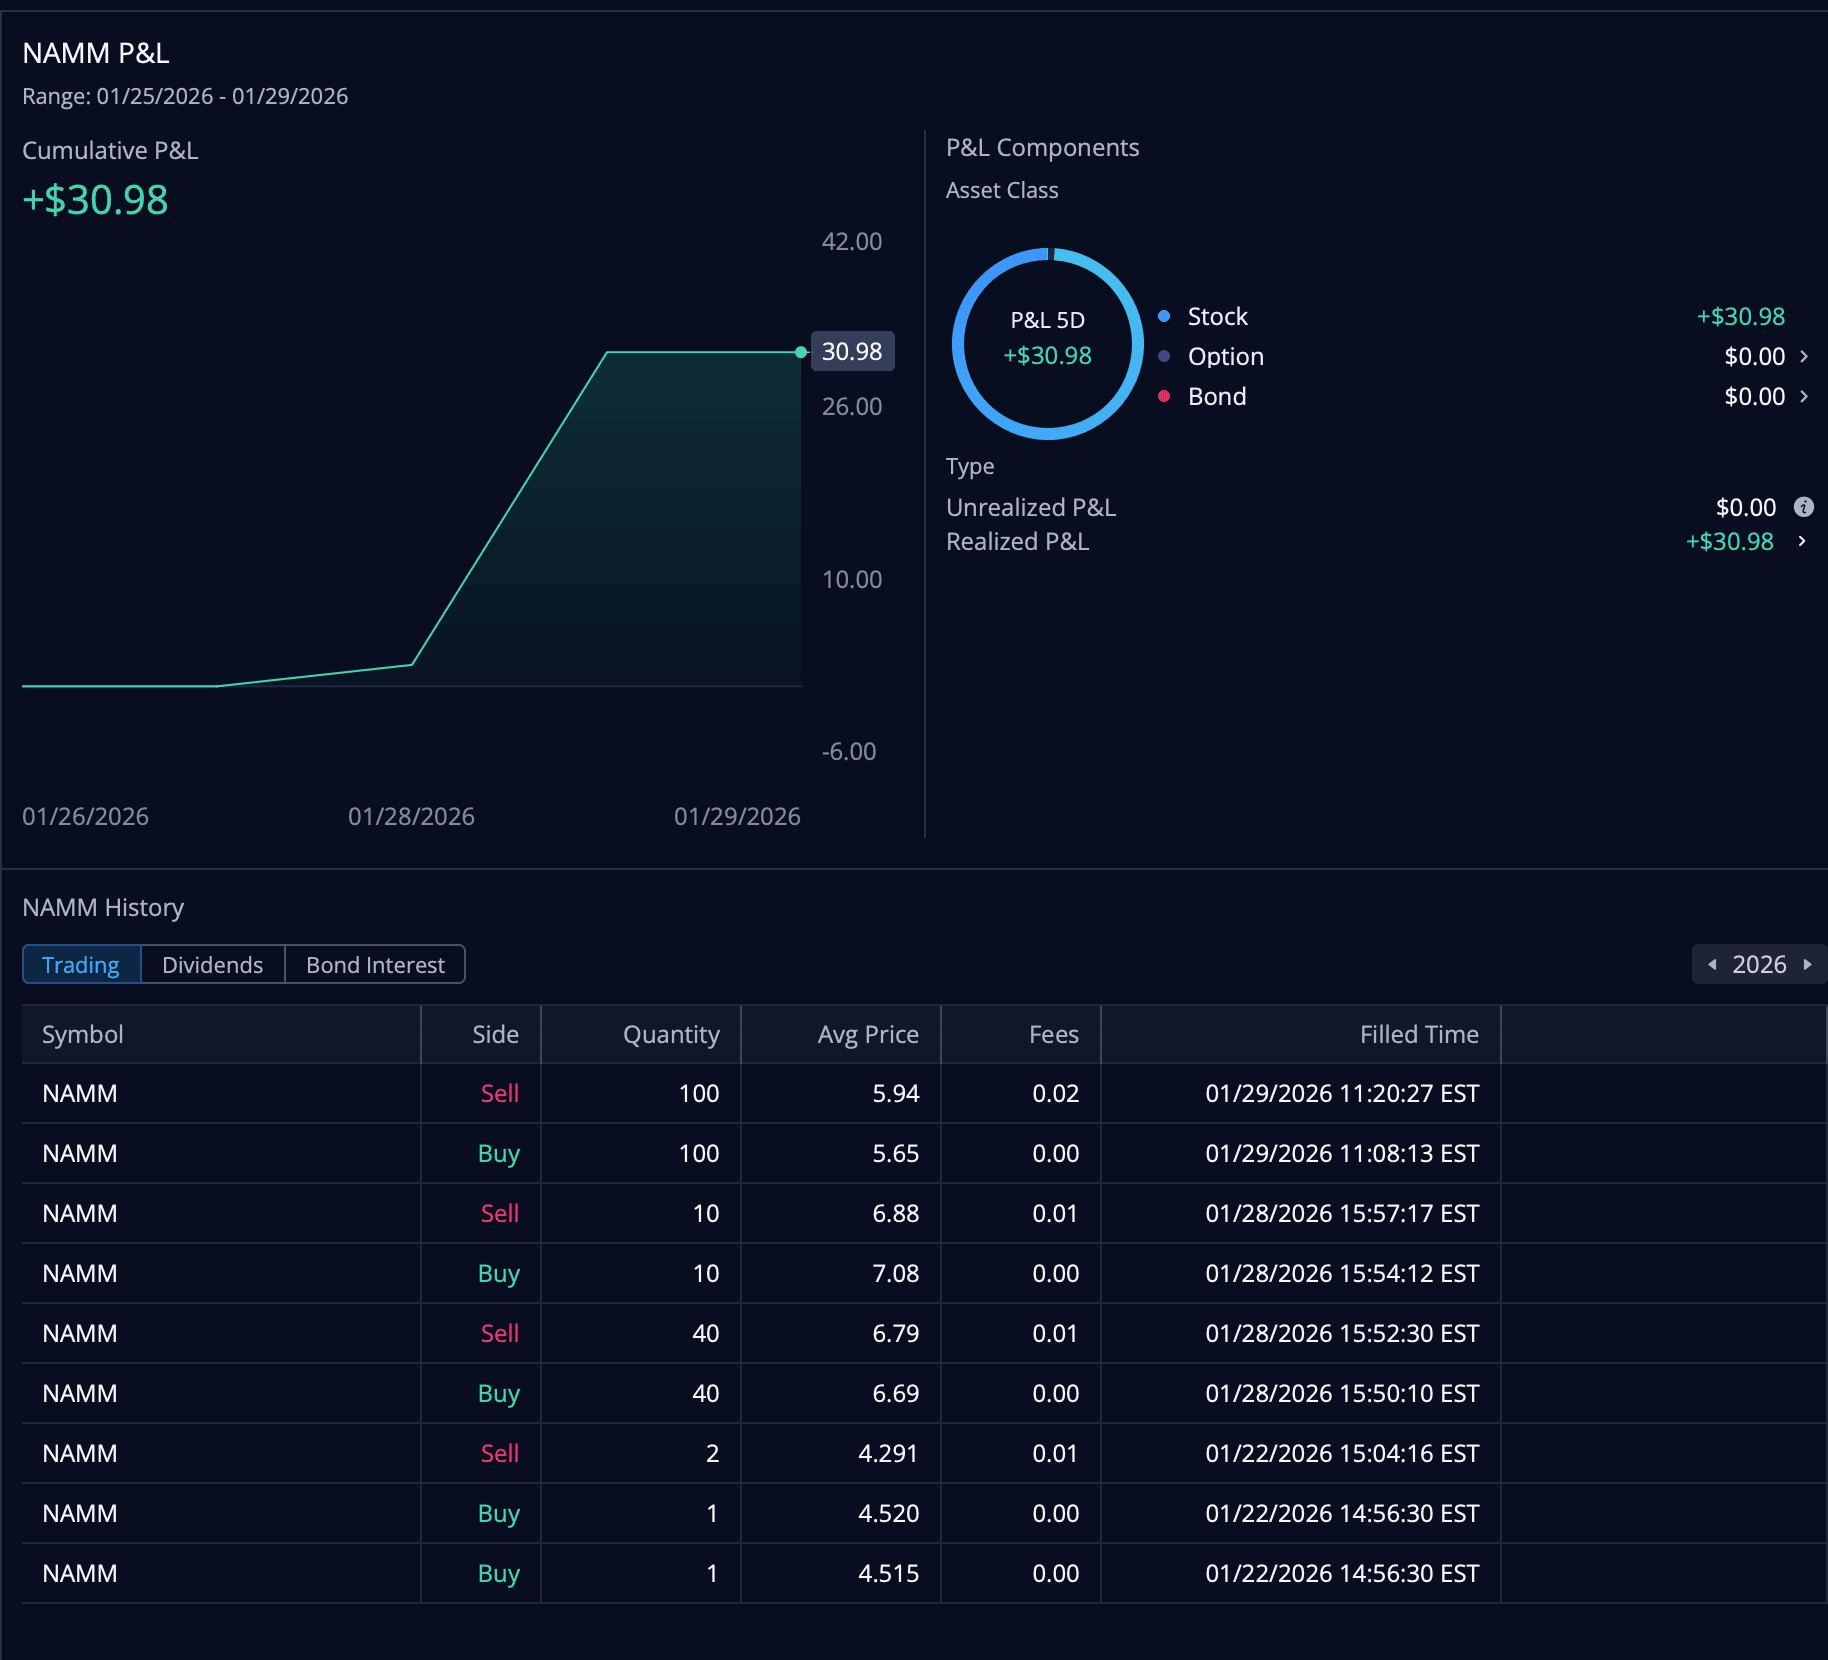The height and width of the screenshot is (1660, 1828).
Task: Select the Buy 40 at 6.69 row
Action: (760, 1394)
